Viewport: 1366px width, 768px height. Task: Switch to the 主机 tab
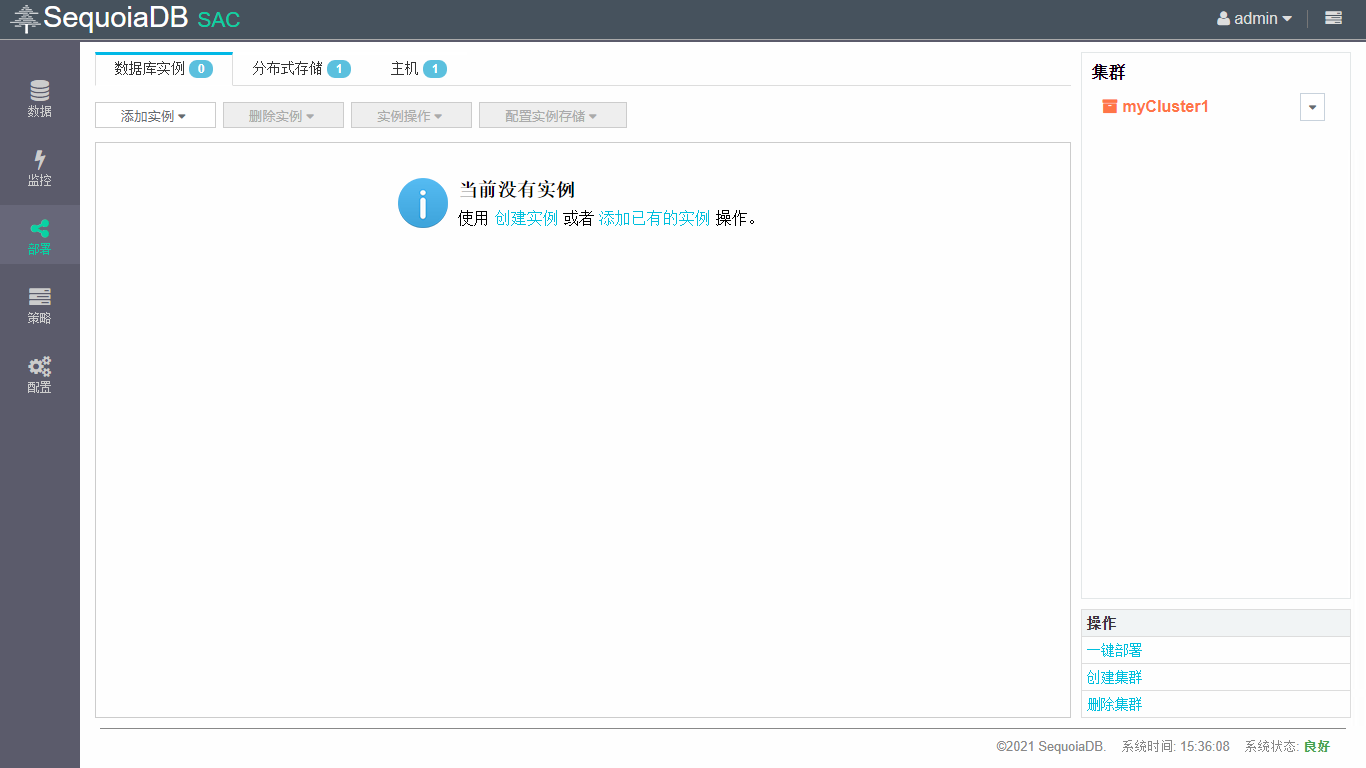417,69
